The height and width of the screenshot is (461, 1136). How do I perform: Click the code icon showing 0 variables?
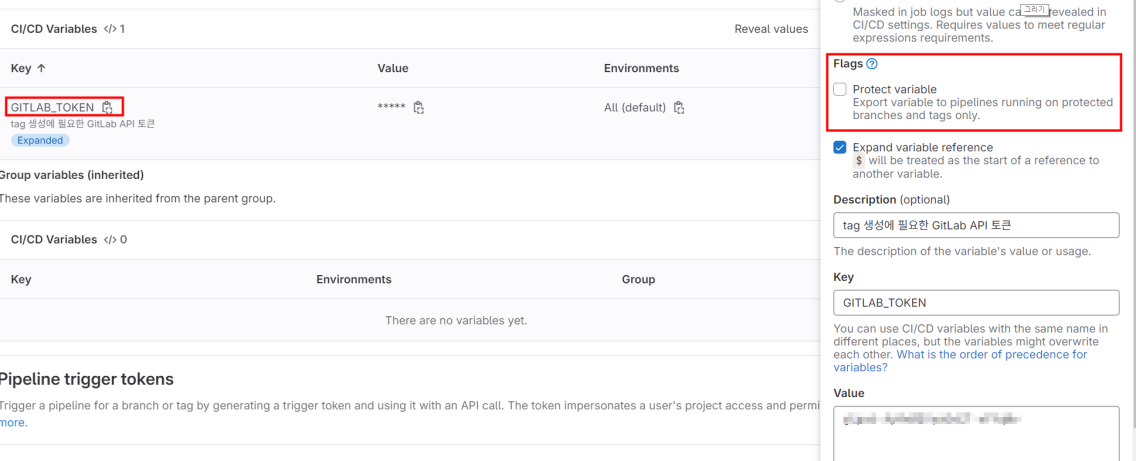[109, 240]
